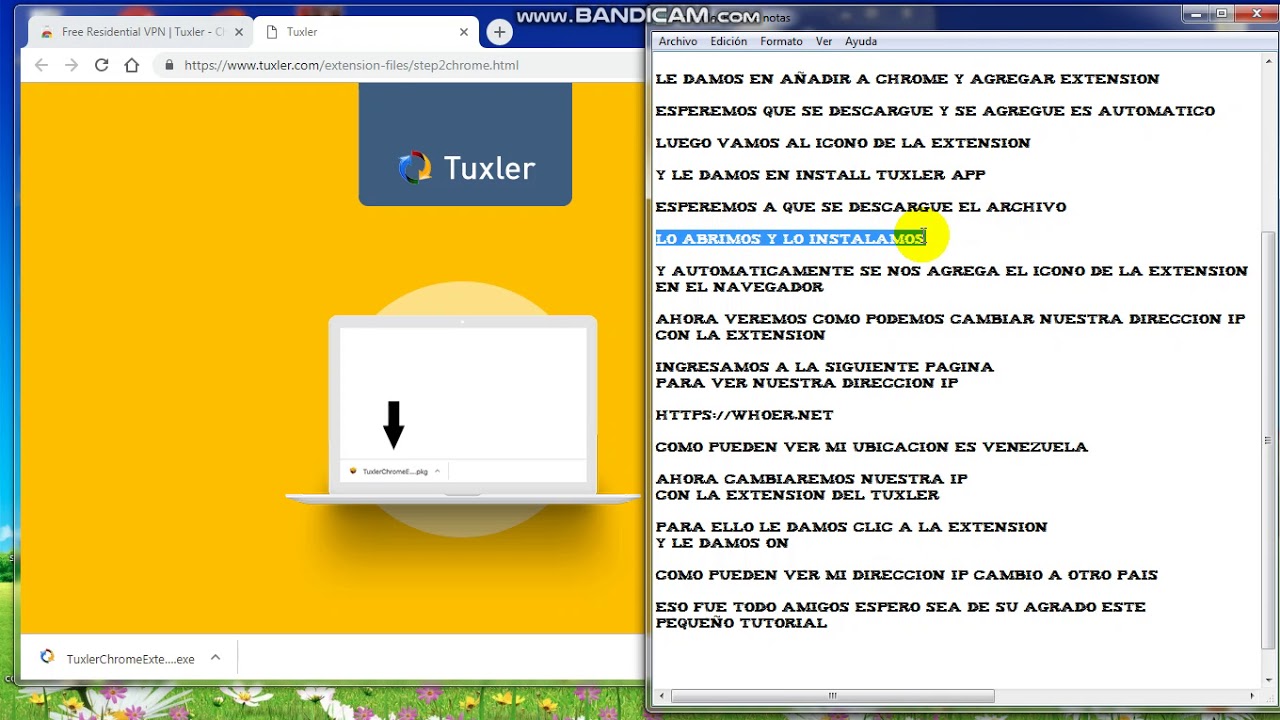The width and height of the screenshot is (1280, 720).
Task: Click Notepad horizontal scrollbar thumb
Action: tap(833, 696)
